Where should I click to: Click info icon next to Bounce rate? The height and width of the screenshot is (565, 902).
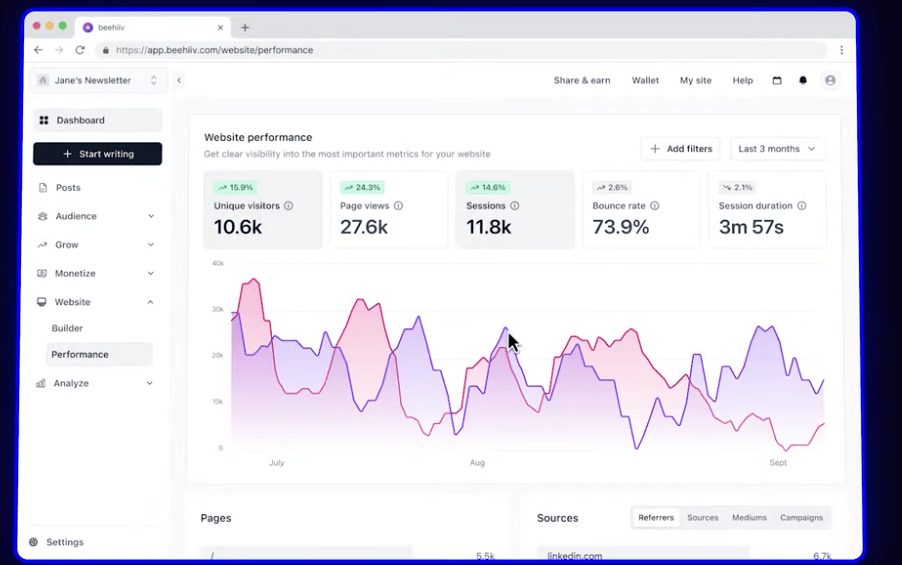(x=655, y=205)
